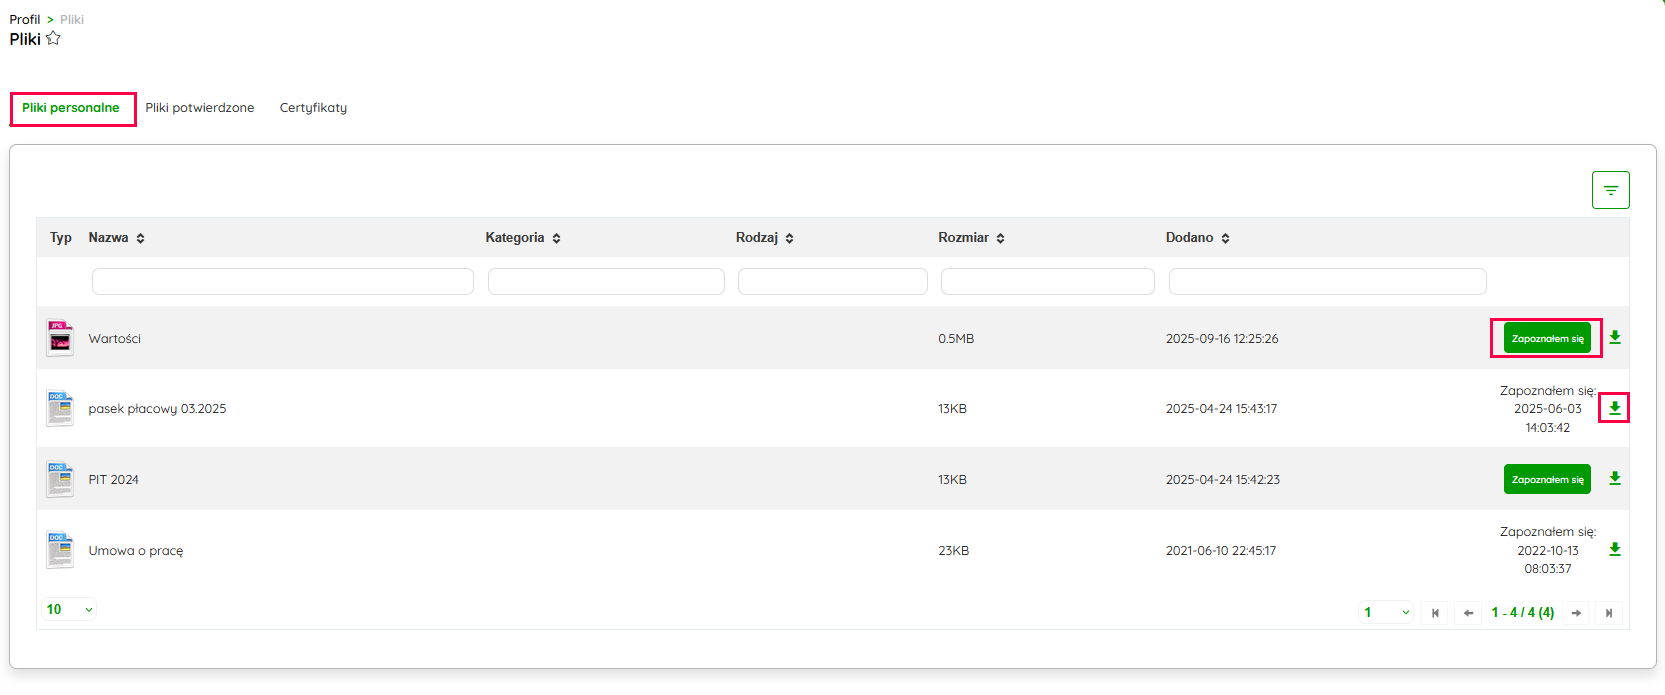The width and height of the screenshot is (1665, 695).
Task: Go to the previous page arrow
Action: 1468,613
